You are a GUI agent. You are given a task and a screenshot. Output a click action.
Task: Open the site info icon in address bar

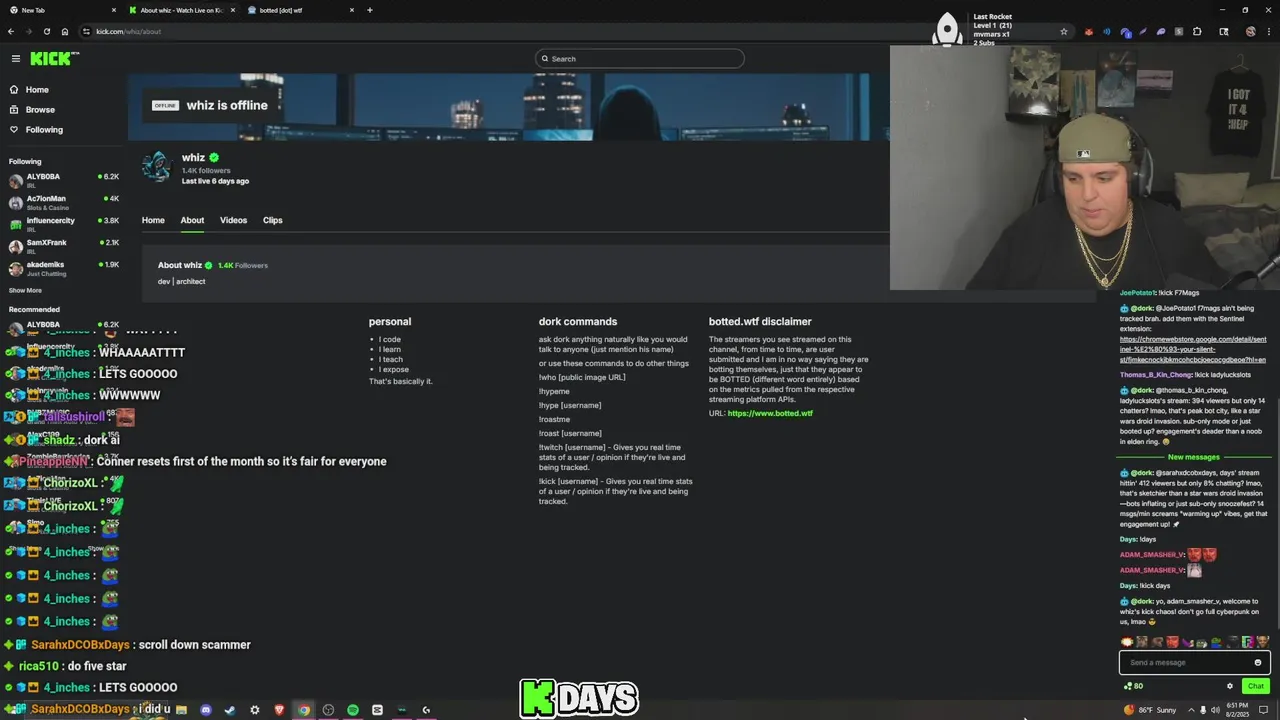[x=86, y=32]
